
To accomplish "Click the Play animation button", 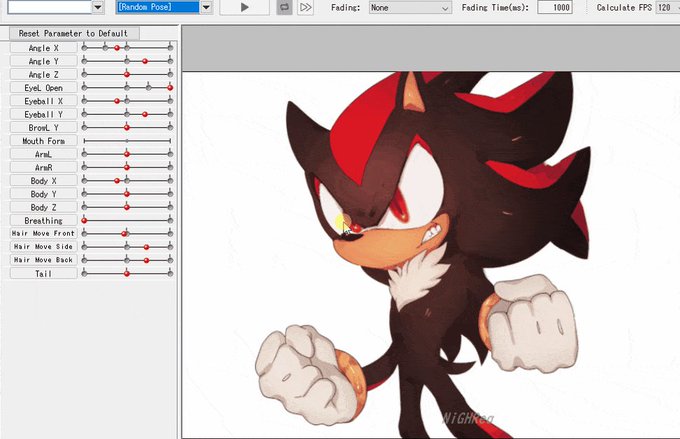I will (x=245, y=7).
